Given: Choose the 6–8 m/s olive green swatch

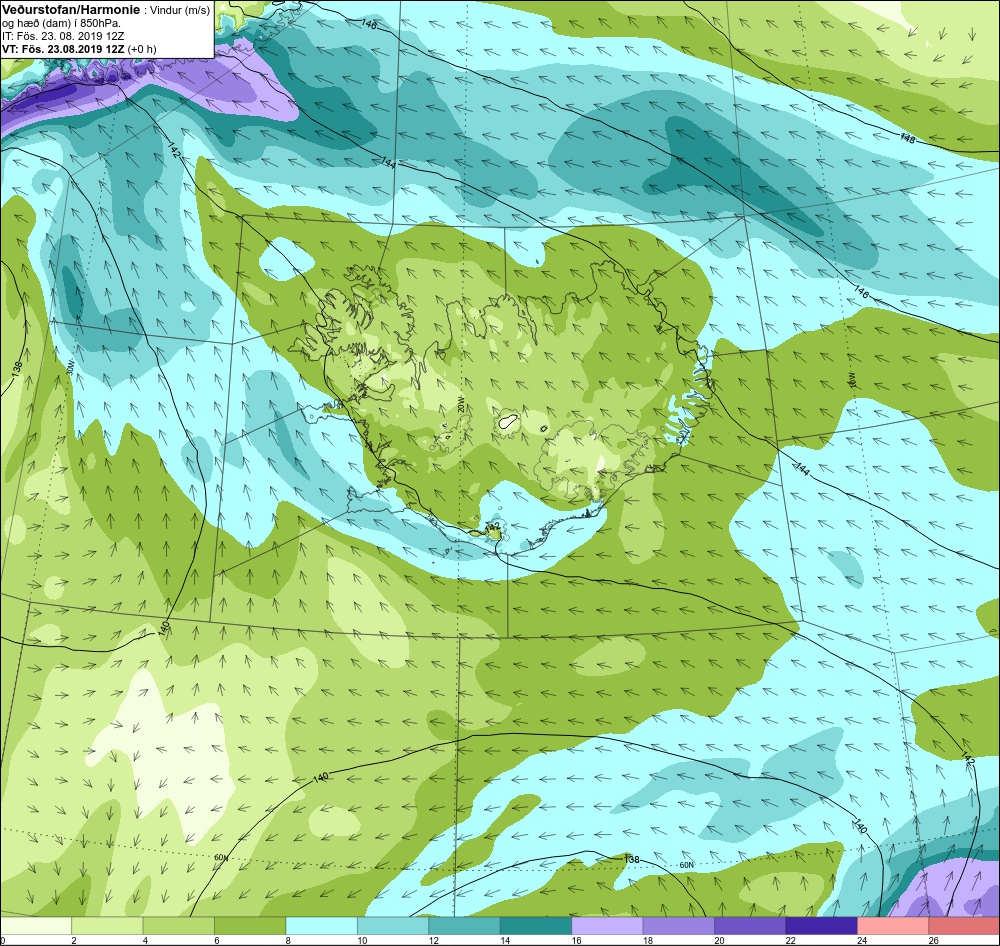Looking at the screenshot, I should [x=250, y=925].
